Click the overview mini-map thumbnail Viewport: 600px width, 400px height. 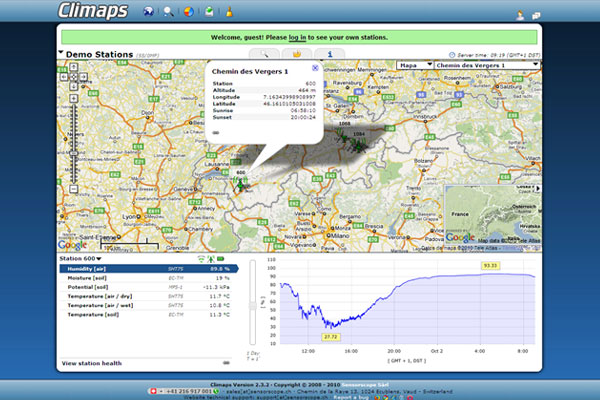coord(493,214)
